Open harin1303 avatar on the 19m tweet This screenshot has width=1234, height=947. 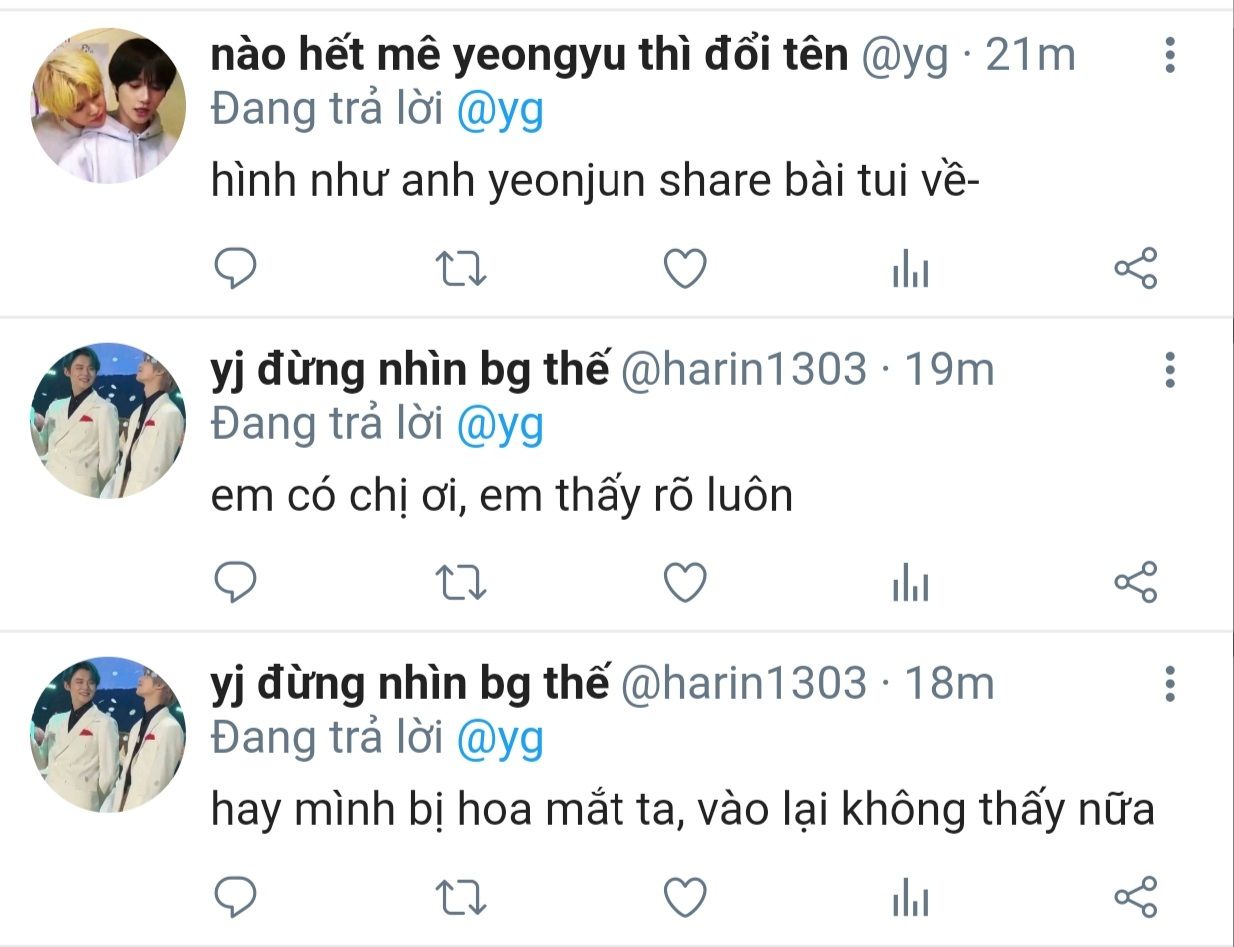click(109, 421)
